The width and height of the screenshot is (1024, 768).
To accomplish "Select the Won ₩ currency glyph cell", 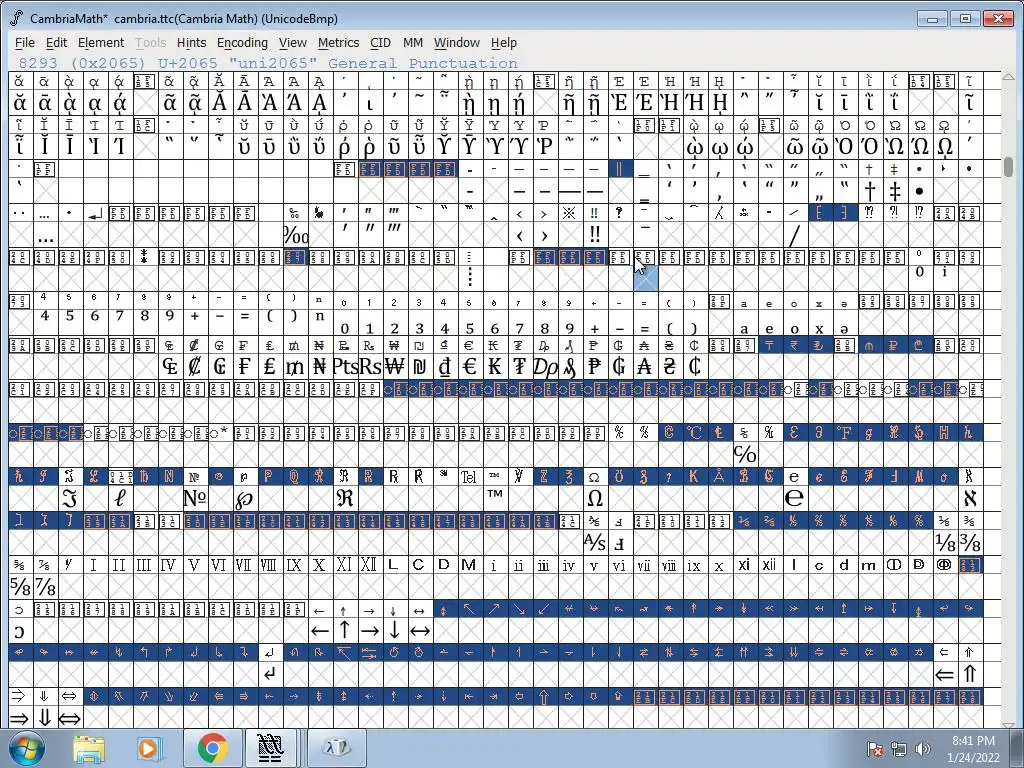I will 394,366.
